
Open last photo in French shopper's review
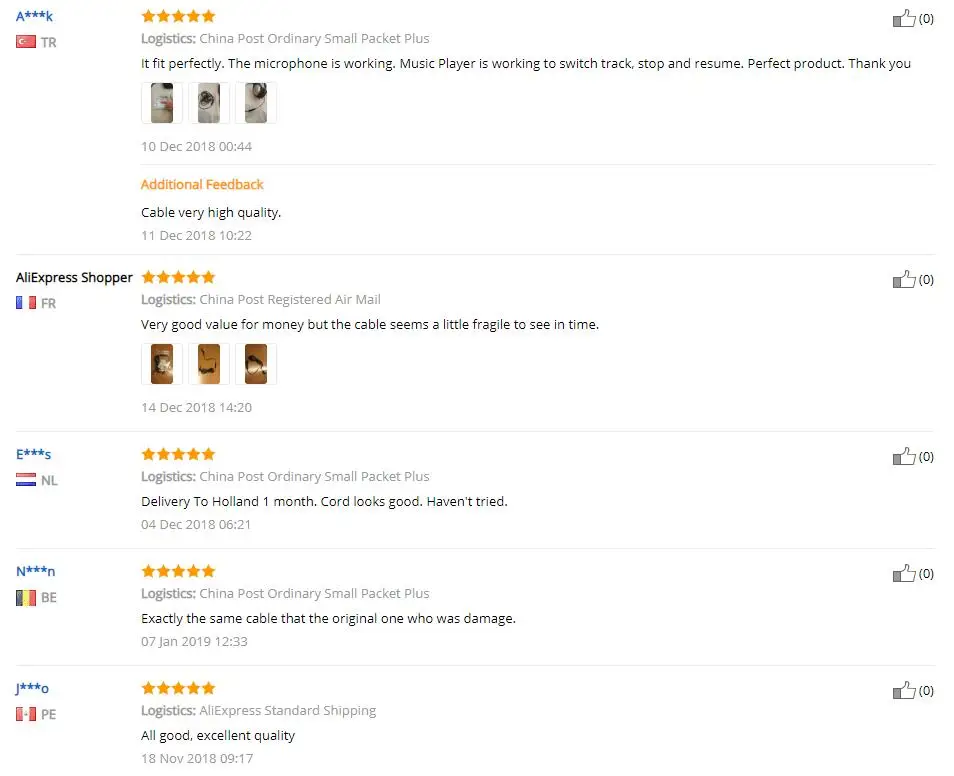click(256, 364)
